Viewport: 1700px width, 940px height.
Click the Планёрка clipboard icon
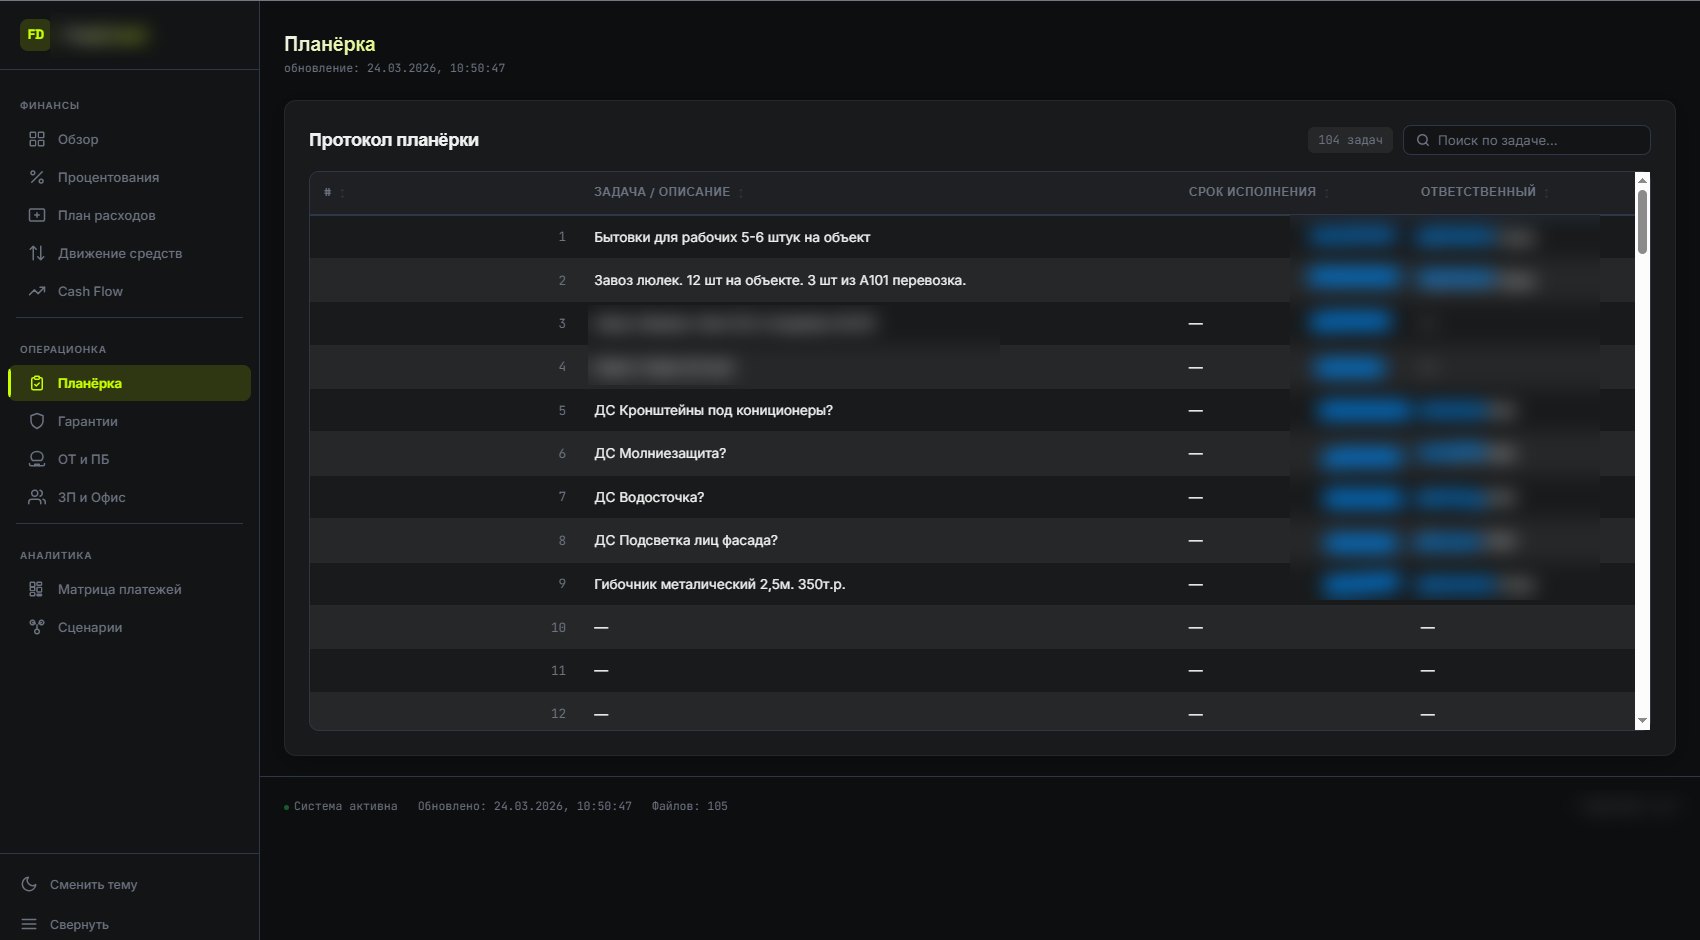pyautogui.click(x=37, y=383)
